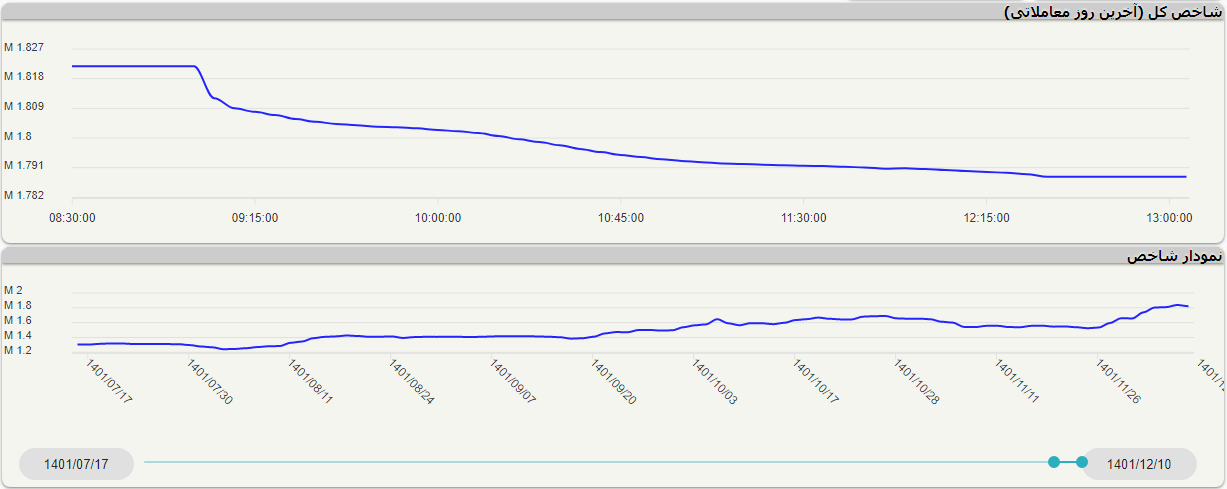
Task: Click the 1401/07/17 start date pill
Action: coord(76,464)
